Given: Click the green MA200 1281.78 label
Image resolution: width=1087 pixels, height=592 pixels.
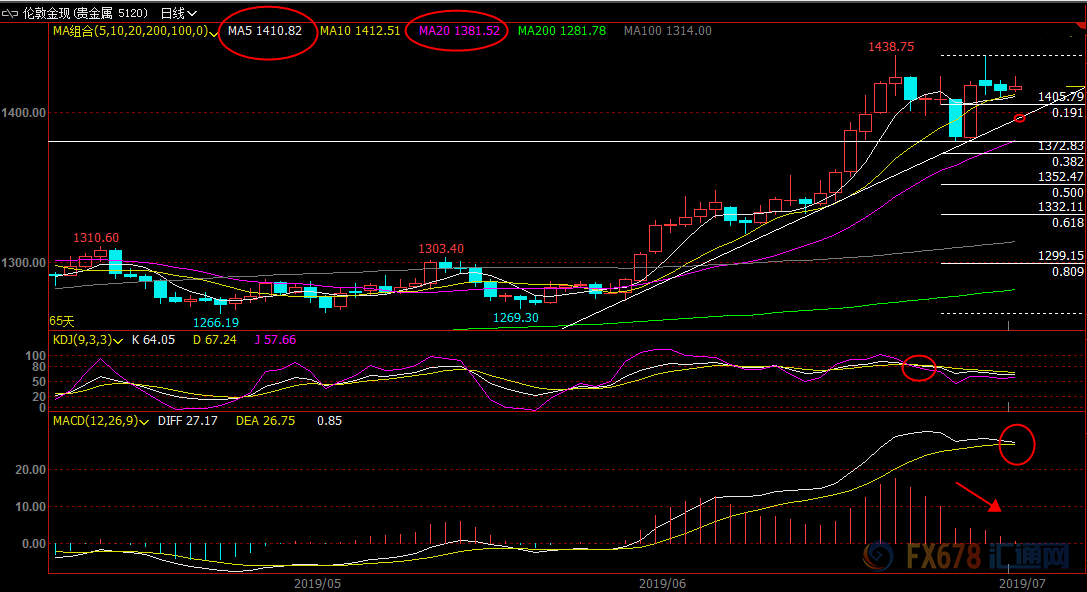Looking at the screenshot, I should click(x=562, y=31).
